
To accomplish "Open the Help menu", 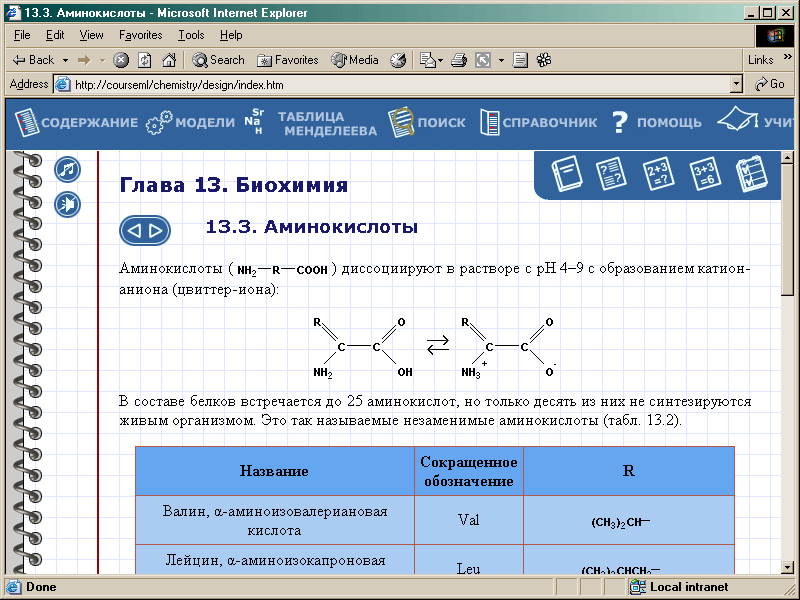I will [231, 35].
